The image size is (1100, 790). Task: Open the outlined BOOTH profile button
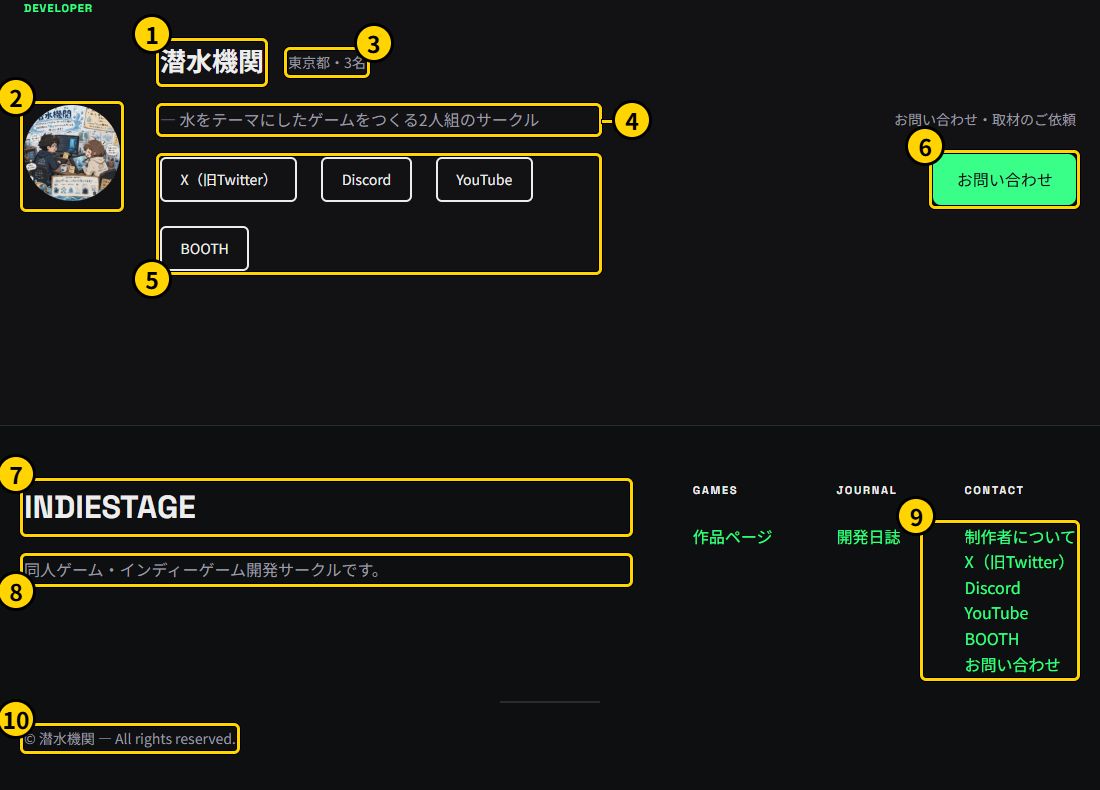click(x=204, y=248)
